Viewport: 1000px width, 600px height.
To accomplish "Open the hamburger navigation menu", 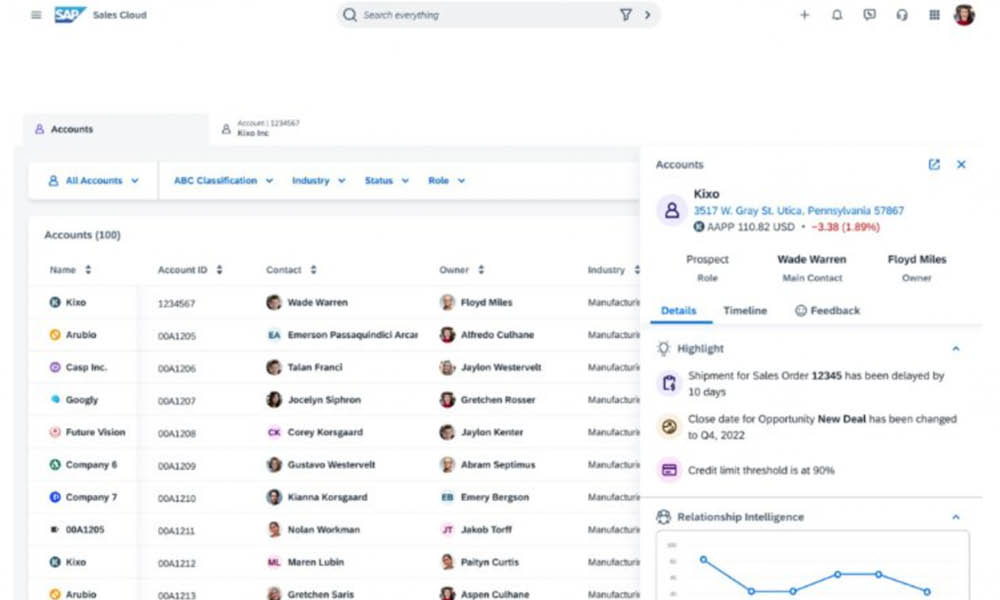I will [x=36, y=15].
